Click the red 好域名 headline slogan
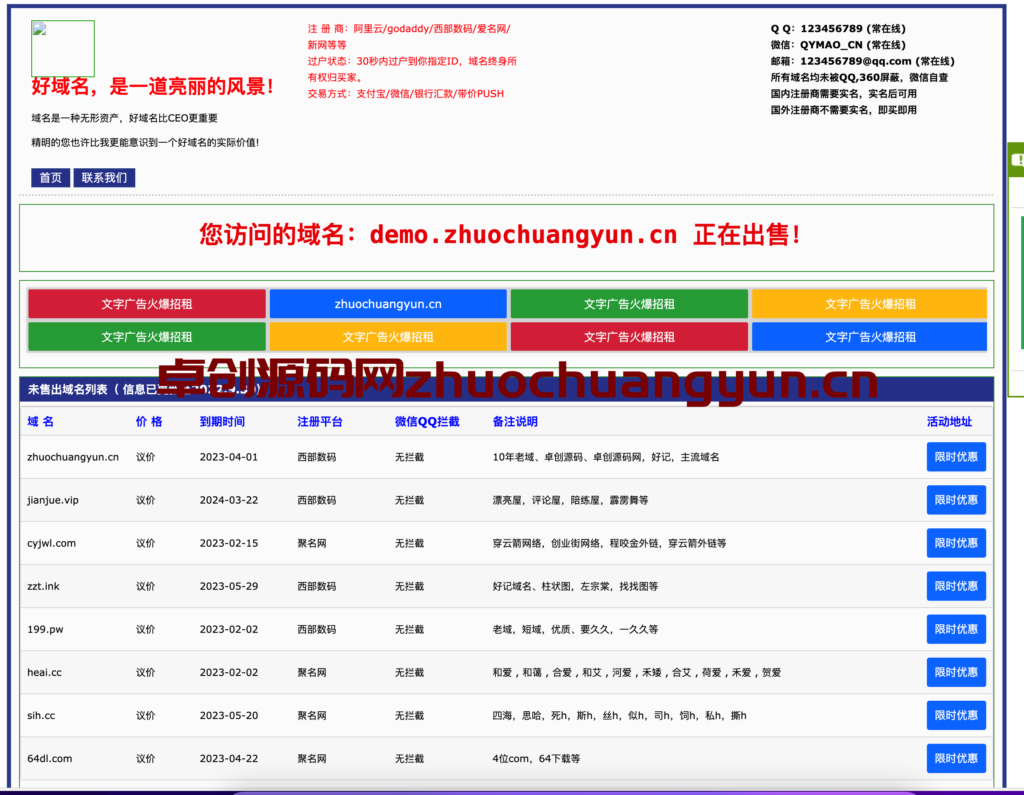 pos(153,86)
